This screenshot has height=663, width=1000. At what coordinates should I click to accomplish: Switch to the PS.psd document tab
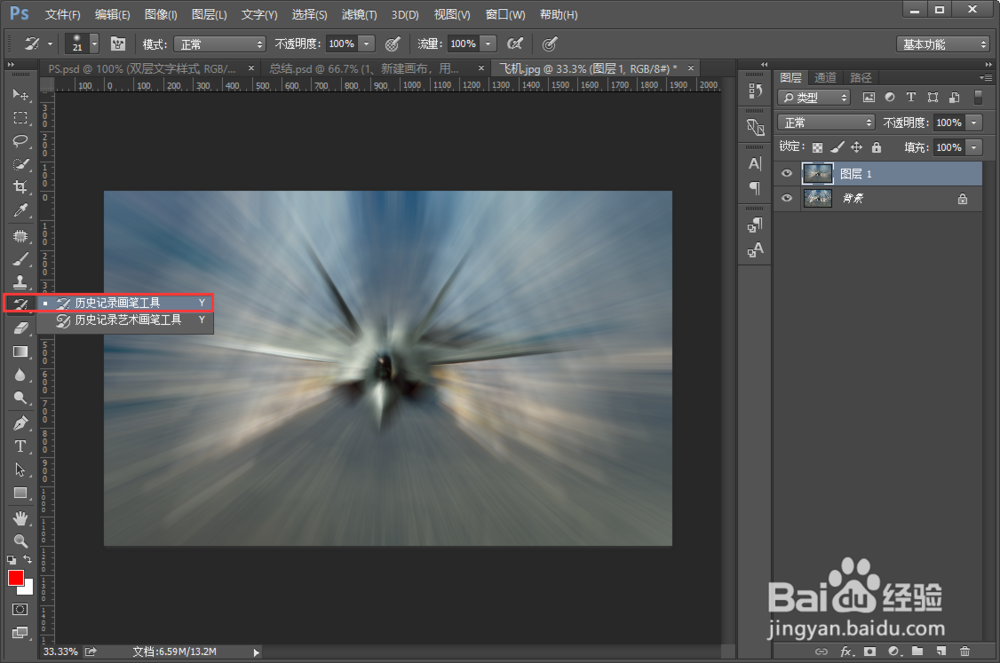coord(142,69)
